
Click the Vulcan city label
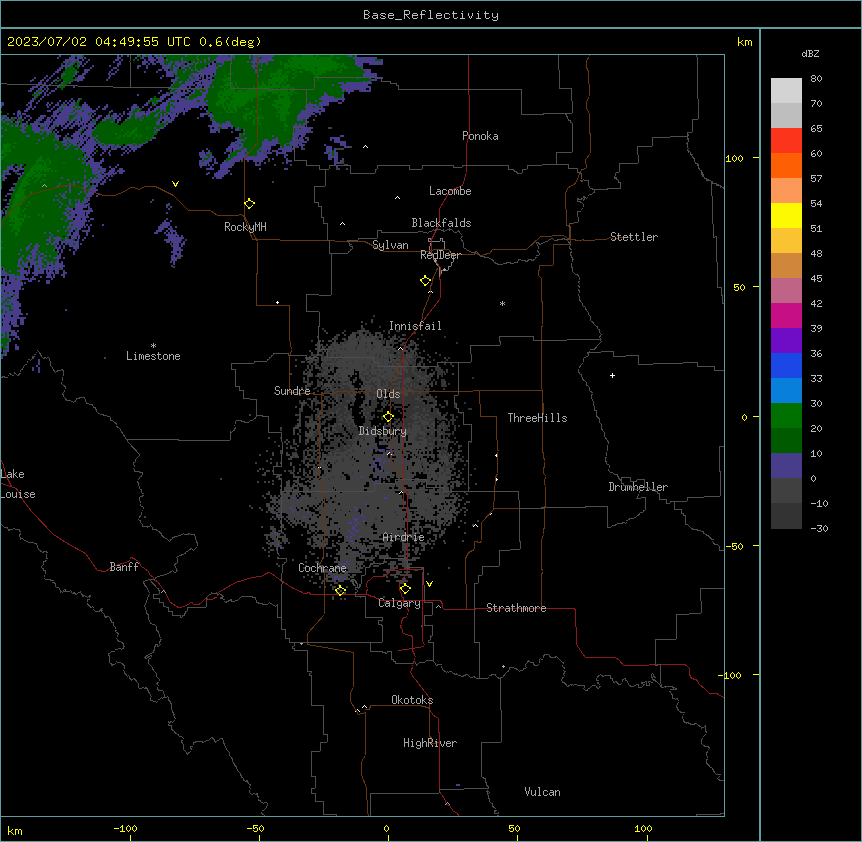tap(542, 792)
